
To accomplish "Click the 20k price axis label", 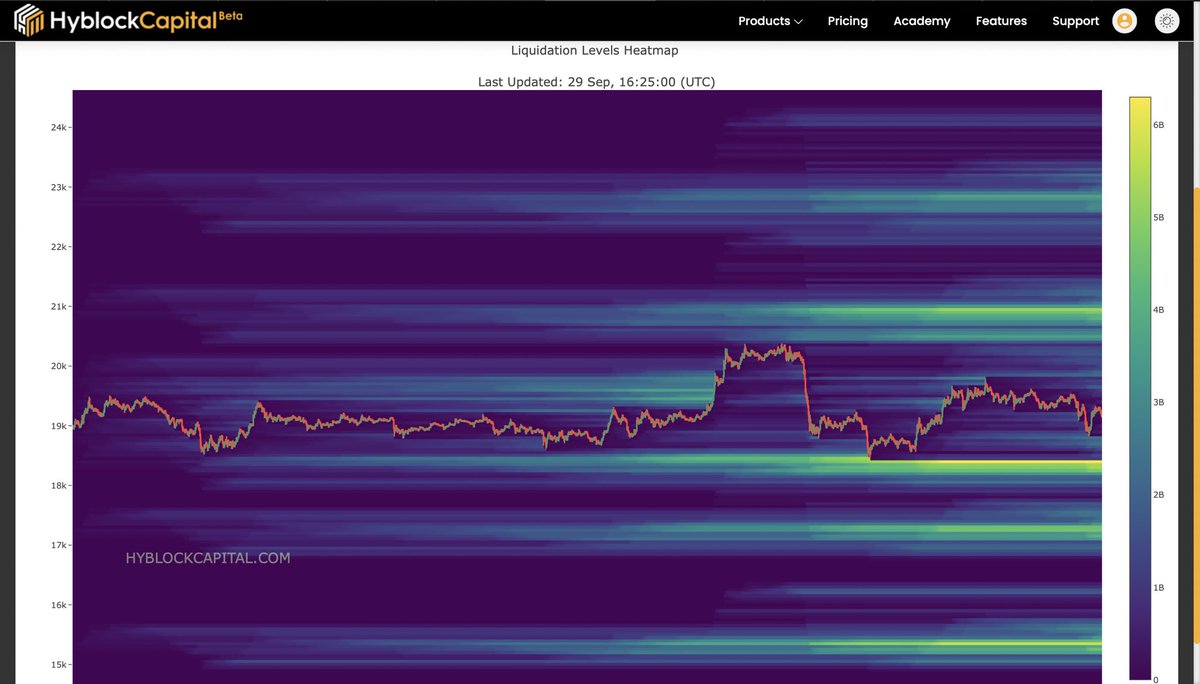I will click(56, 366).
